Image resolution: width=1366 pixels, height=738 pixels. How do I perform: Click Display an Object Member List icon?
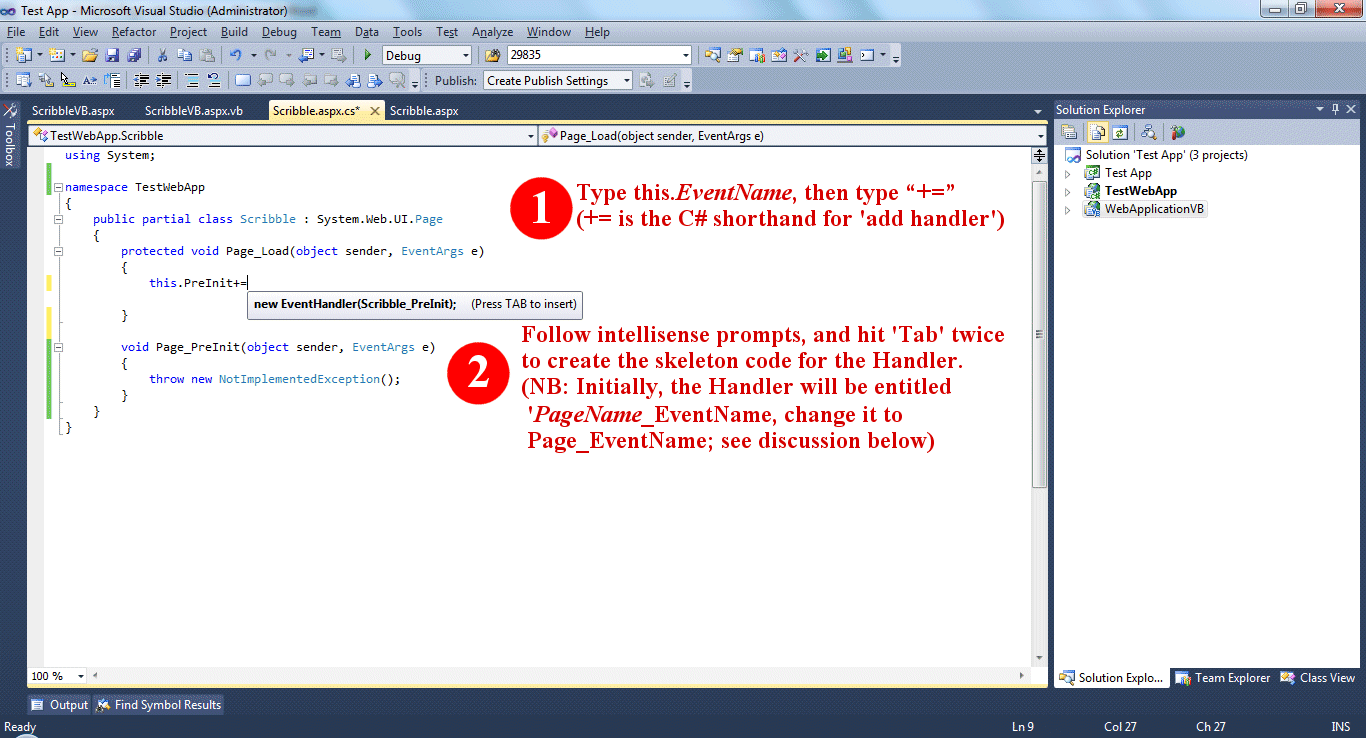[x=24, y=81]
